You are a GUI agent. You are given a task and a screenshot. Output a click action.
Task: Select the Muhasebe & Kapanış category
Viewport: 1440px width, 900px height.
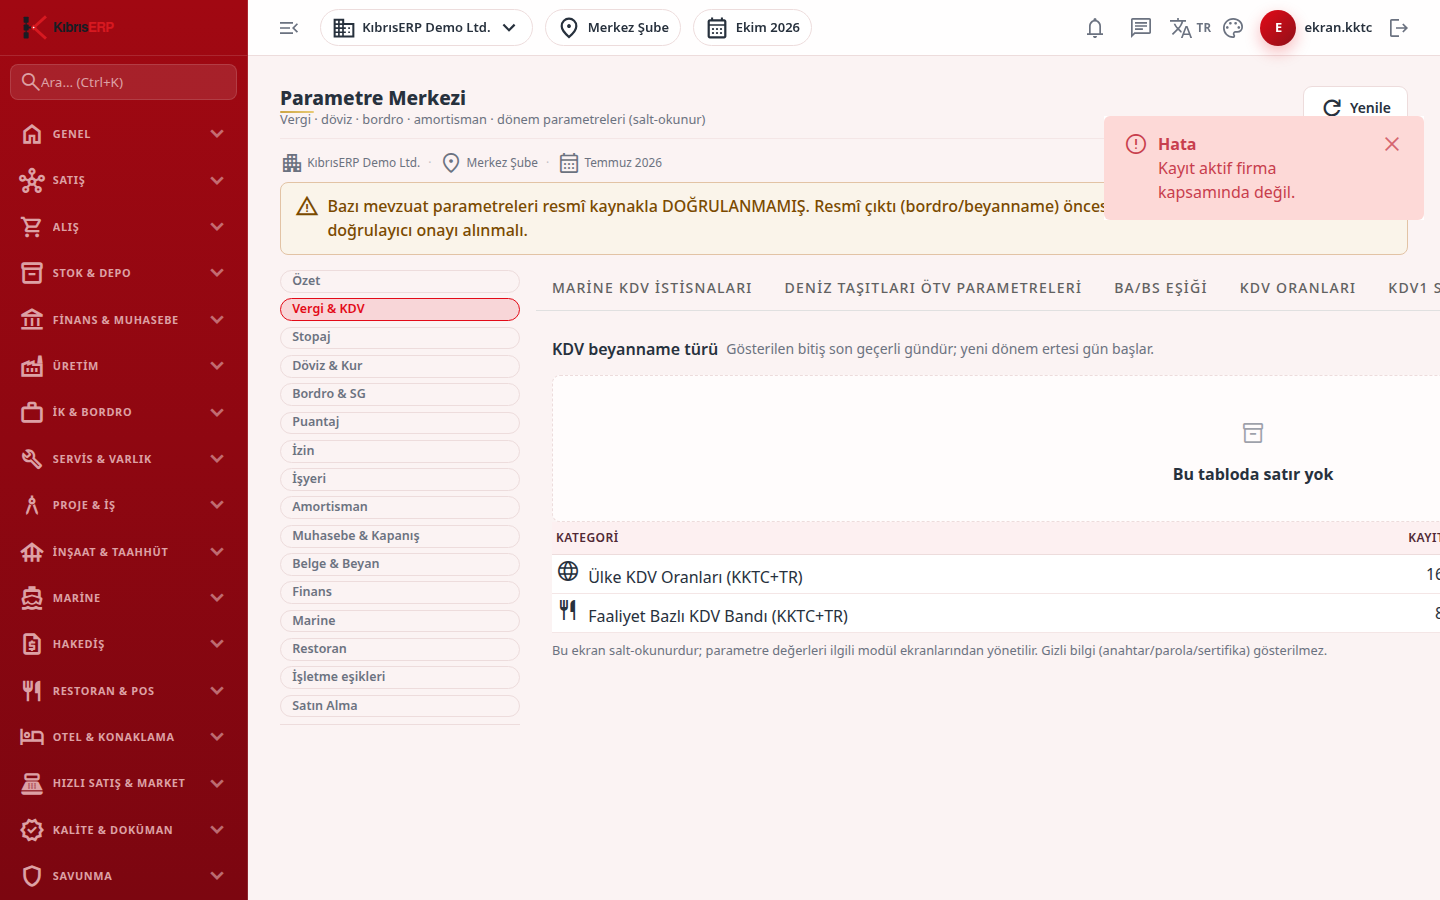(400, 536)
